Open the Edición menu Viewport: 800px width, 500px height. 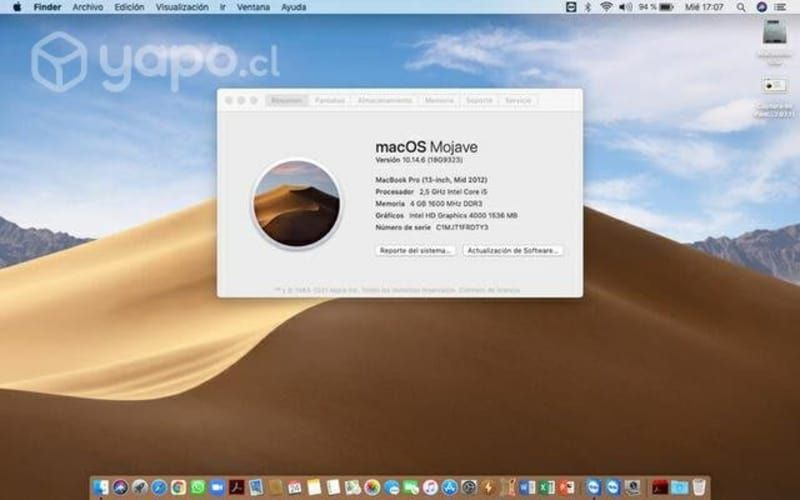[x=129, y=7]
